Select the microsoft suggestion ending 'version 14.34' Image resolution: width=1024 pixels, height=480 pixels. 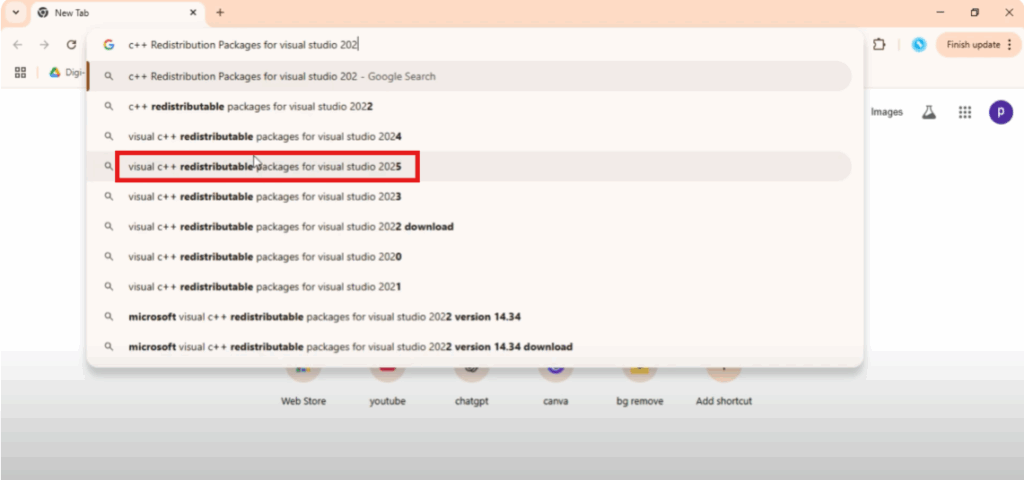point(470,317)
